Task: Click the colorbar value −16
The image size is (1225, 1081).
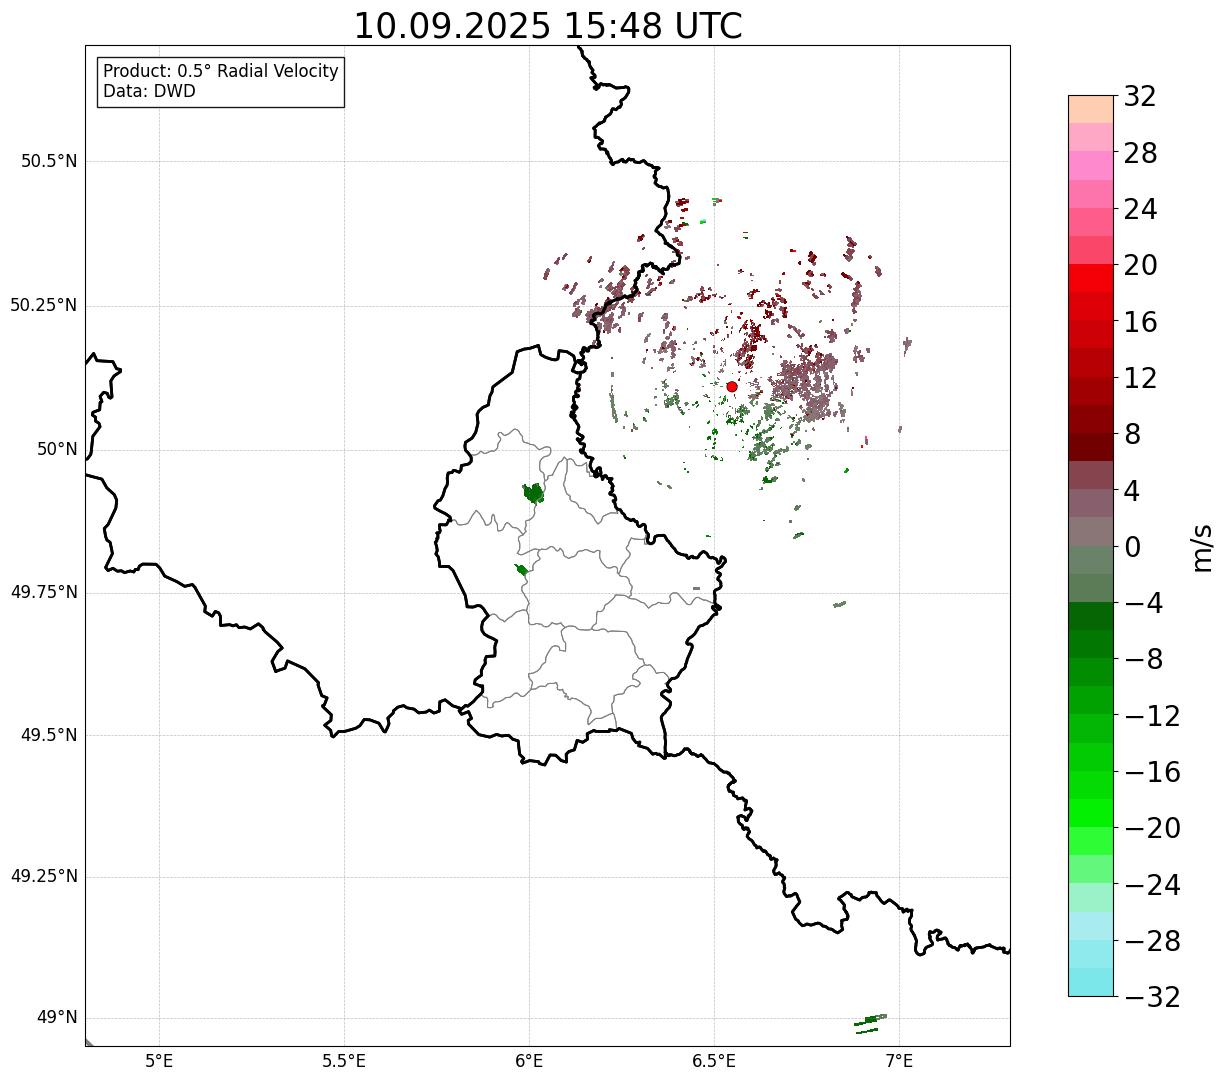Action: 1152,772
